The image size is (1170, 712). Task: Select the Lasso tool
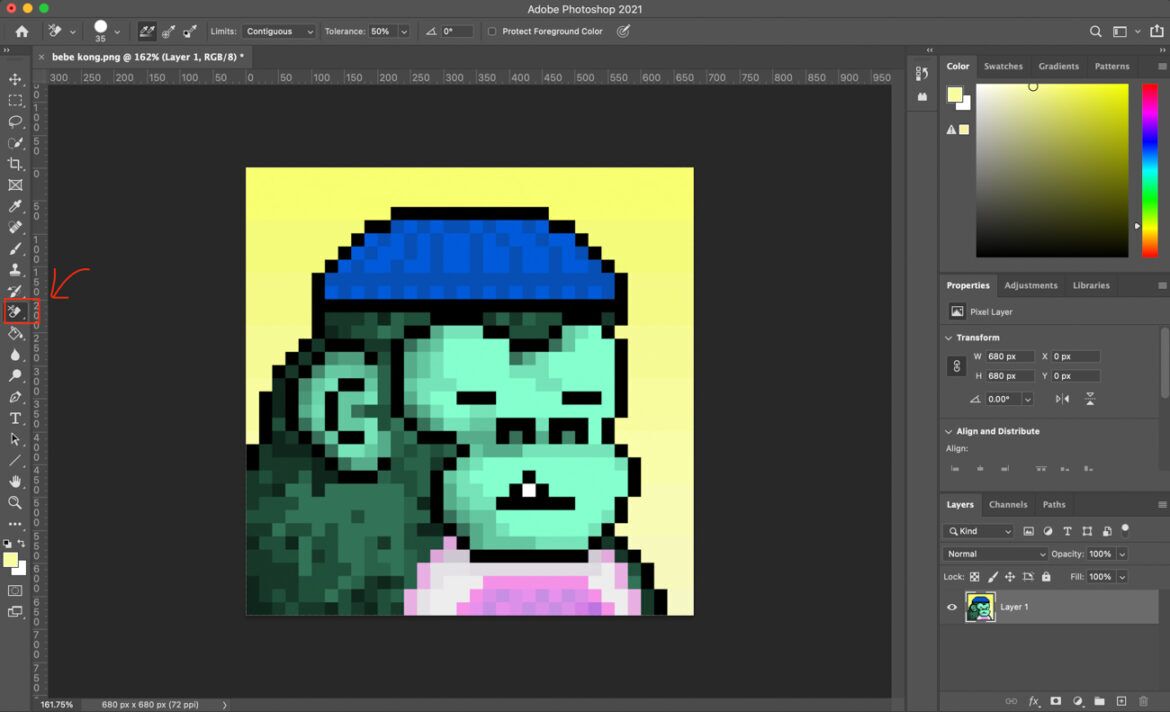(15, 121)
